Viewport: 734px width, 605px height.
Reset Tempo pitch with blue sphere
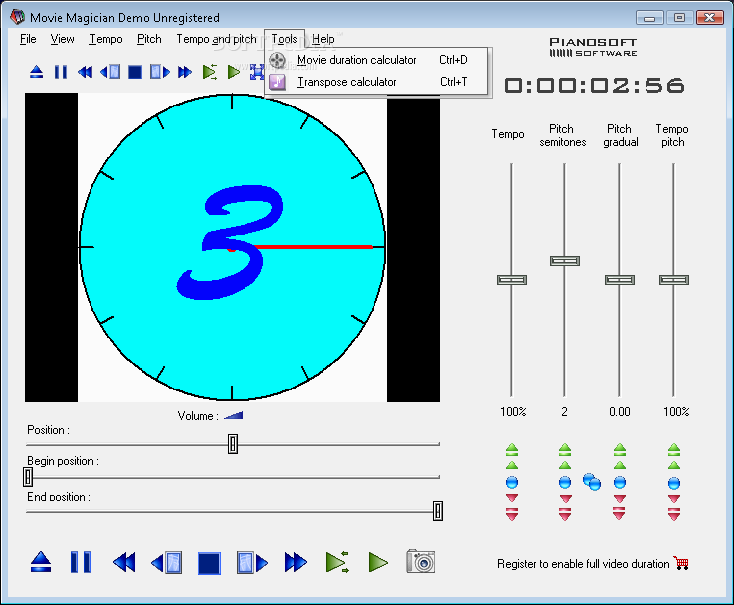click(674, 483)
